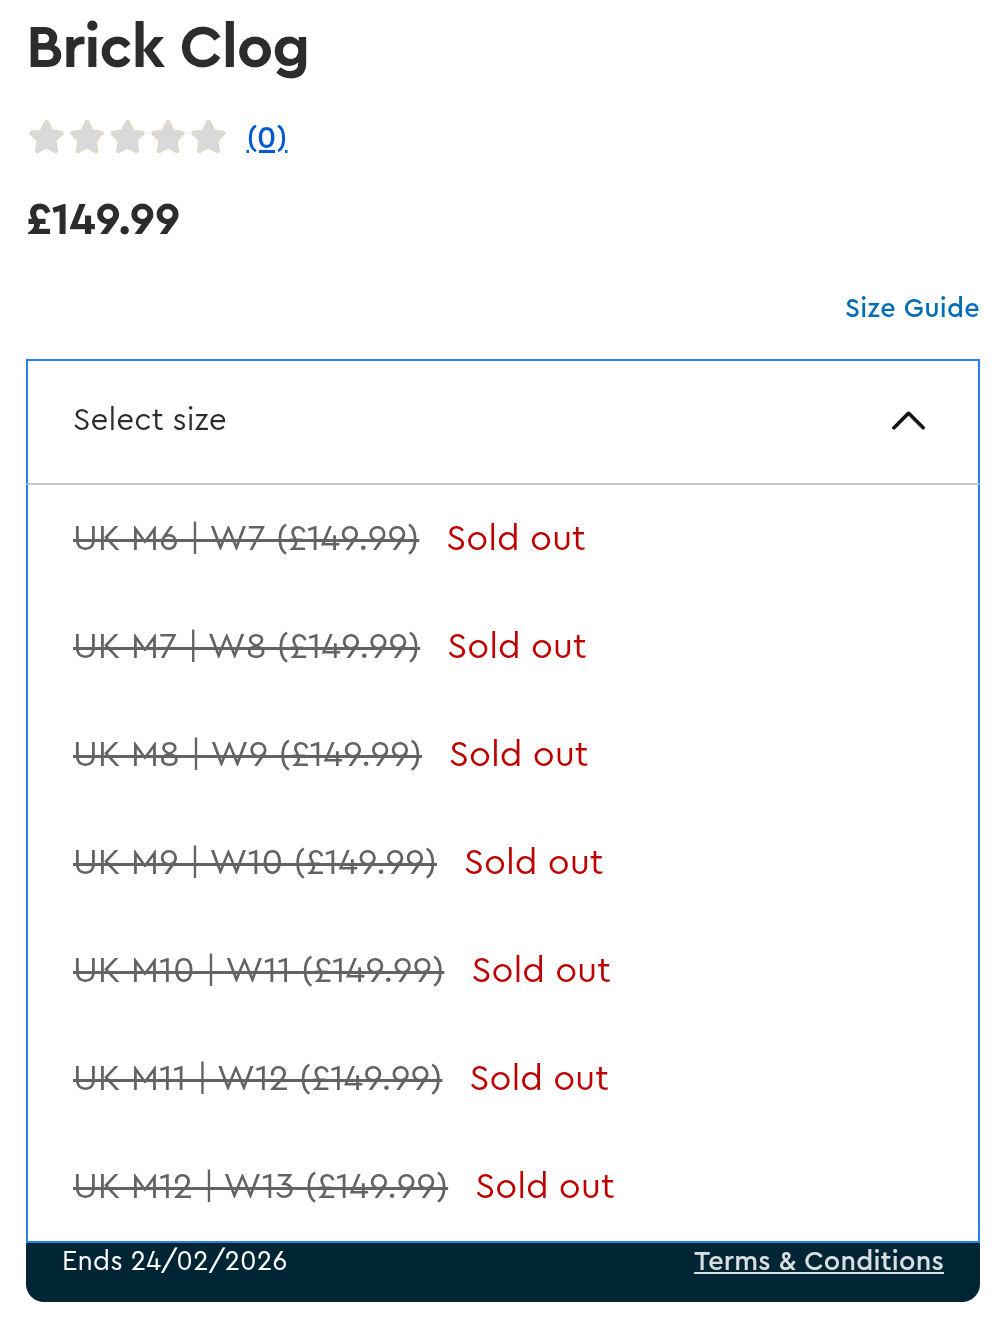Pick the UK M10 | W11 size

(259, 971)
